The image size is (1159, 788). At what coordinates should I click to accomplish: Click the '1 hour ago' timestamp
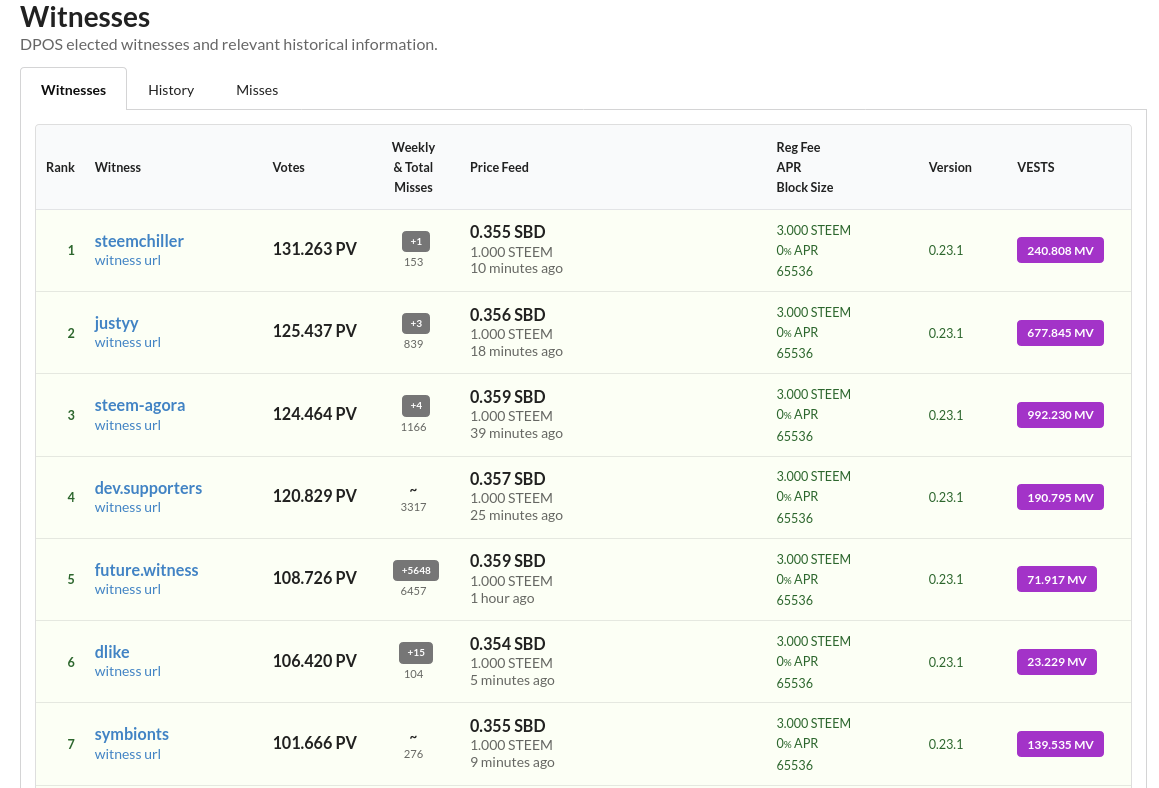502,598
